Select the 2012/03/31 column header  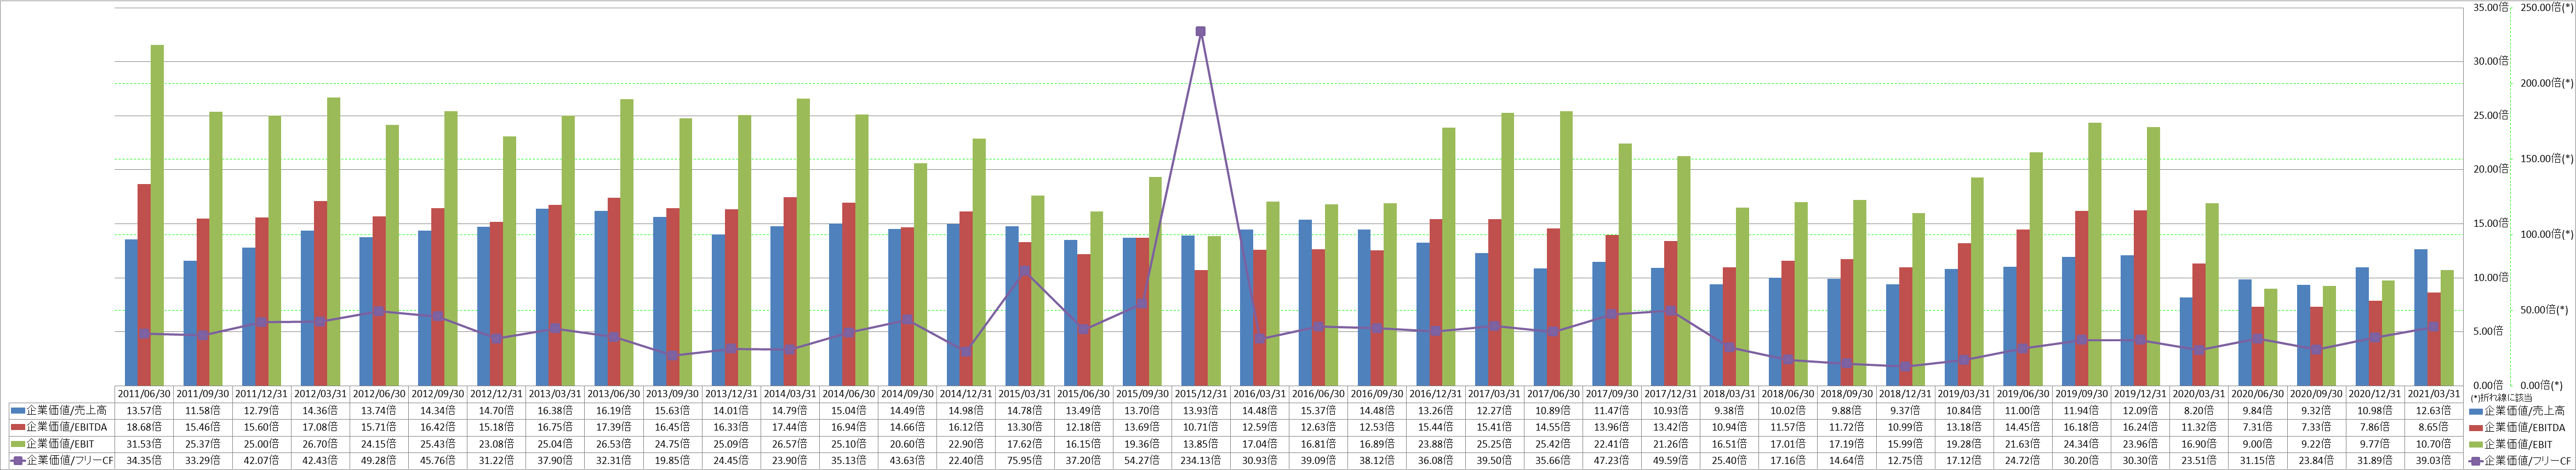tap(321, 394)
